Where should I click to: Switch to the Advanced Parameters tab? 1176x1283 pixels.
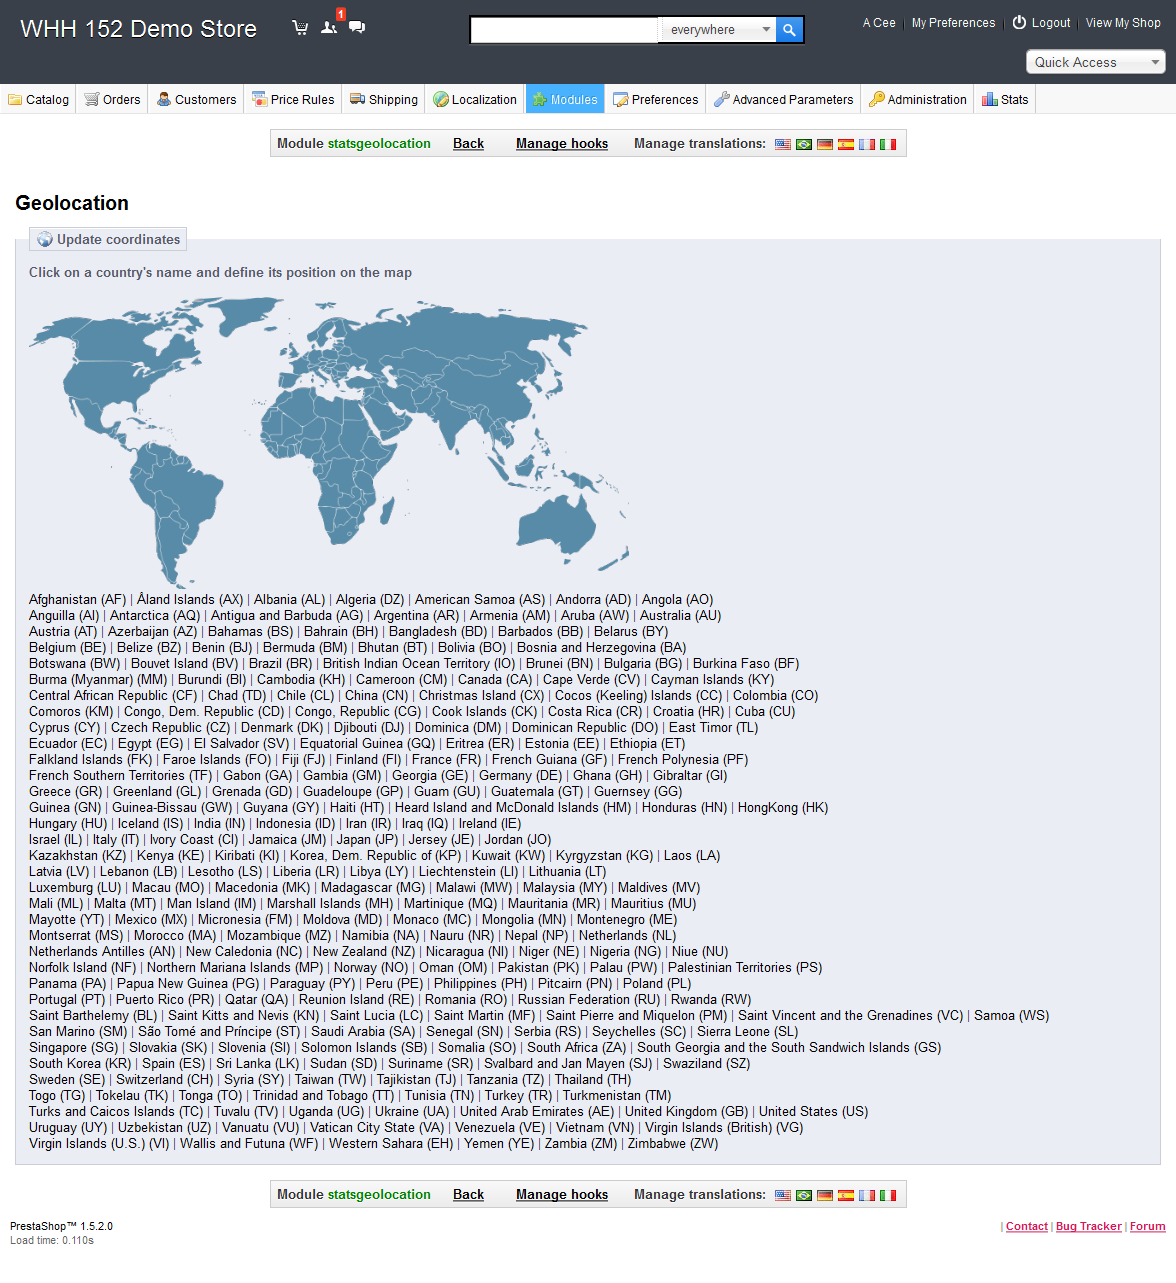click(783, 100)
